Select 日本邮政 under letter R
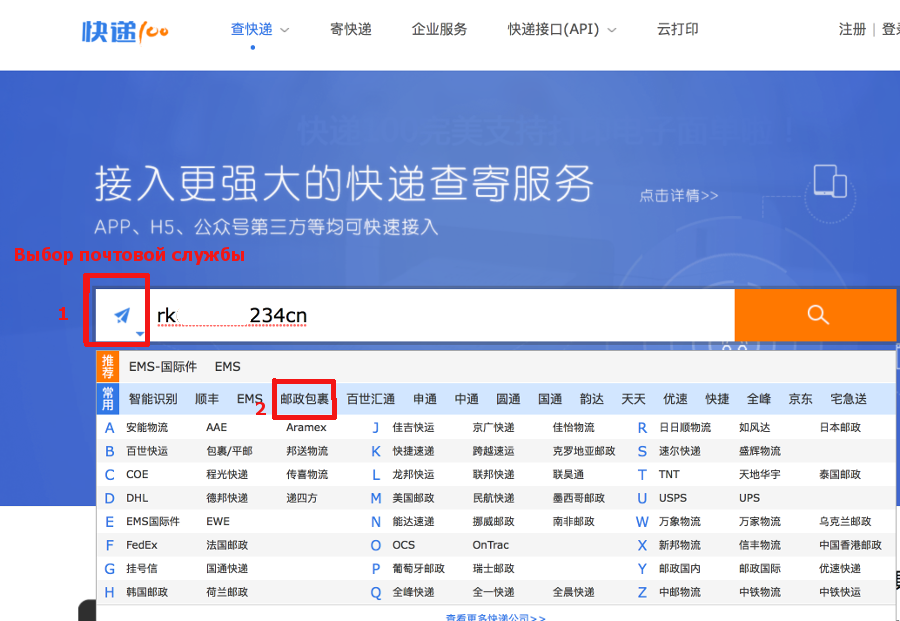The width and height of the screenshot is (900, 621). [840, 428]
